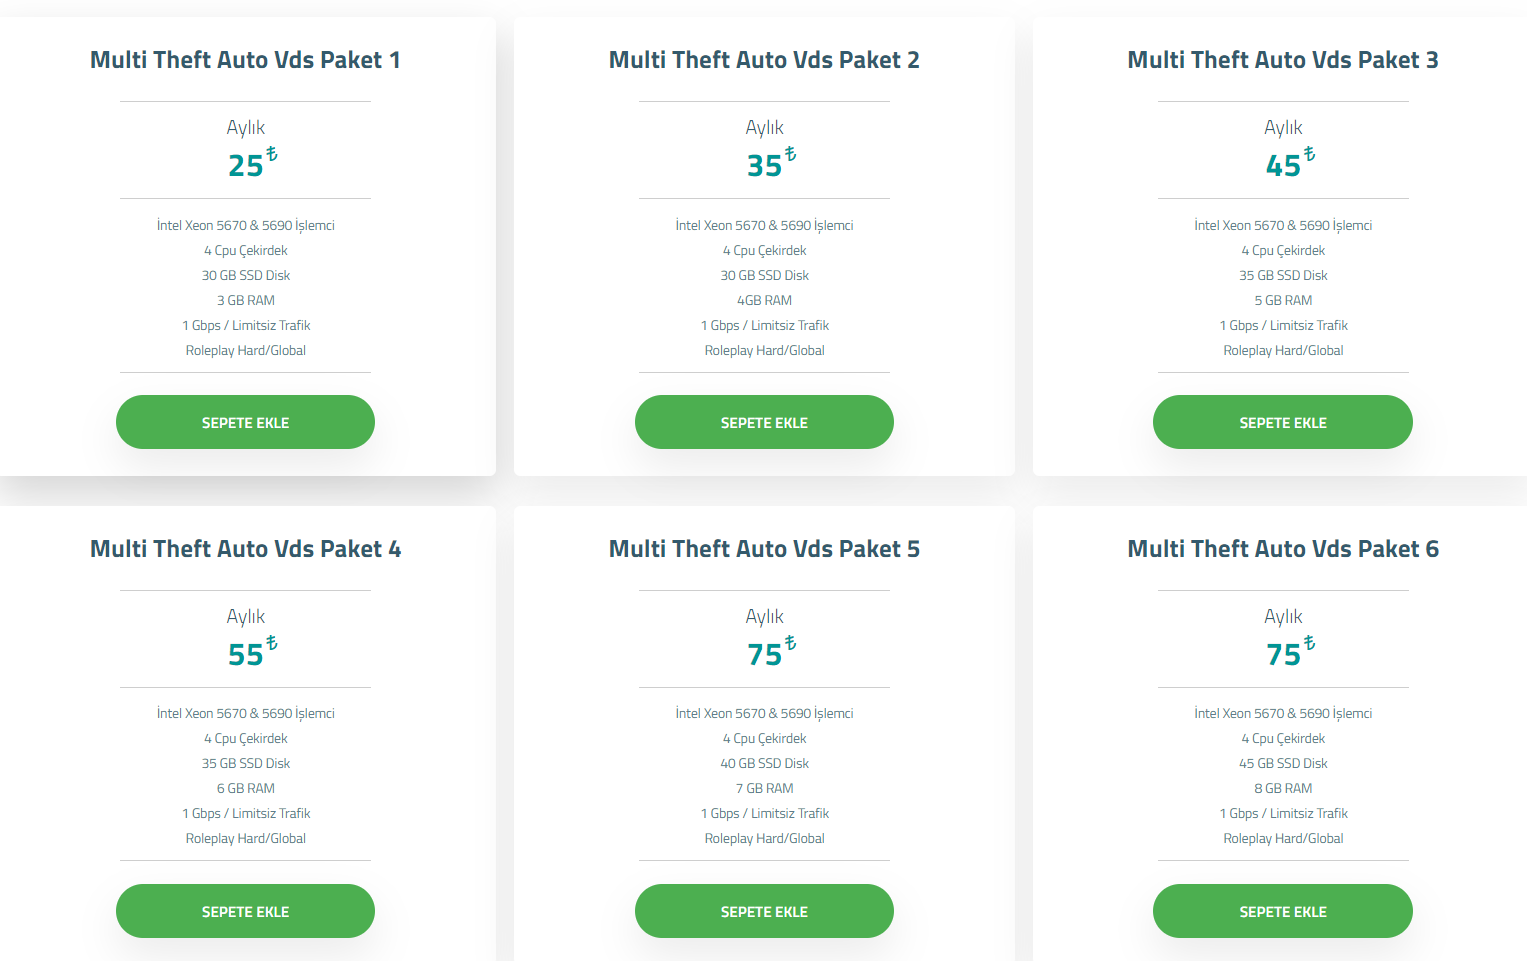Select the Multi Theft Auto Vds Paket 5 title
1527x961 pixels.
pos(764,549)
